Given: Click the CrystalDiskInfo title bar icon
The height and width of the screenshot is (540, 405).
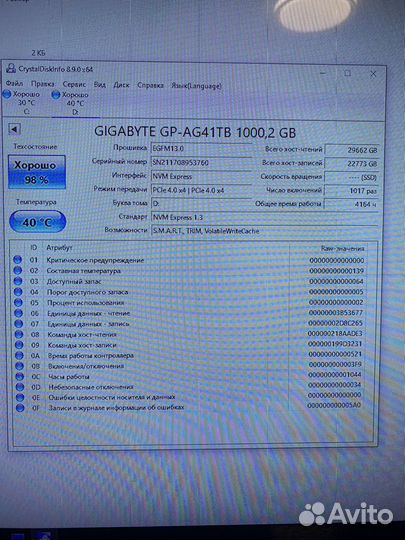Looking at the screenshot, I should pos(11,68).
